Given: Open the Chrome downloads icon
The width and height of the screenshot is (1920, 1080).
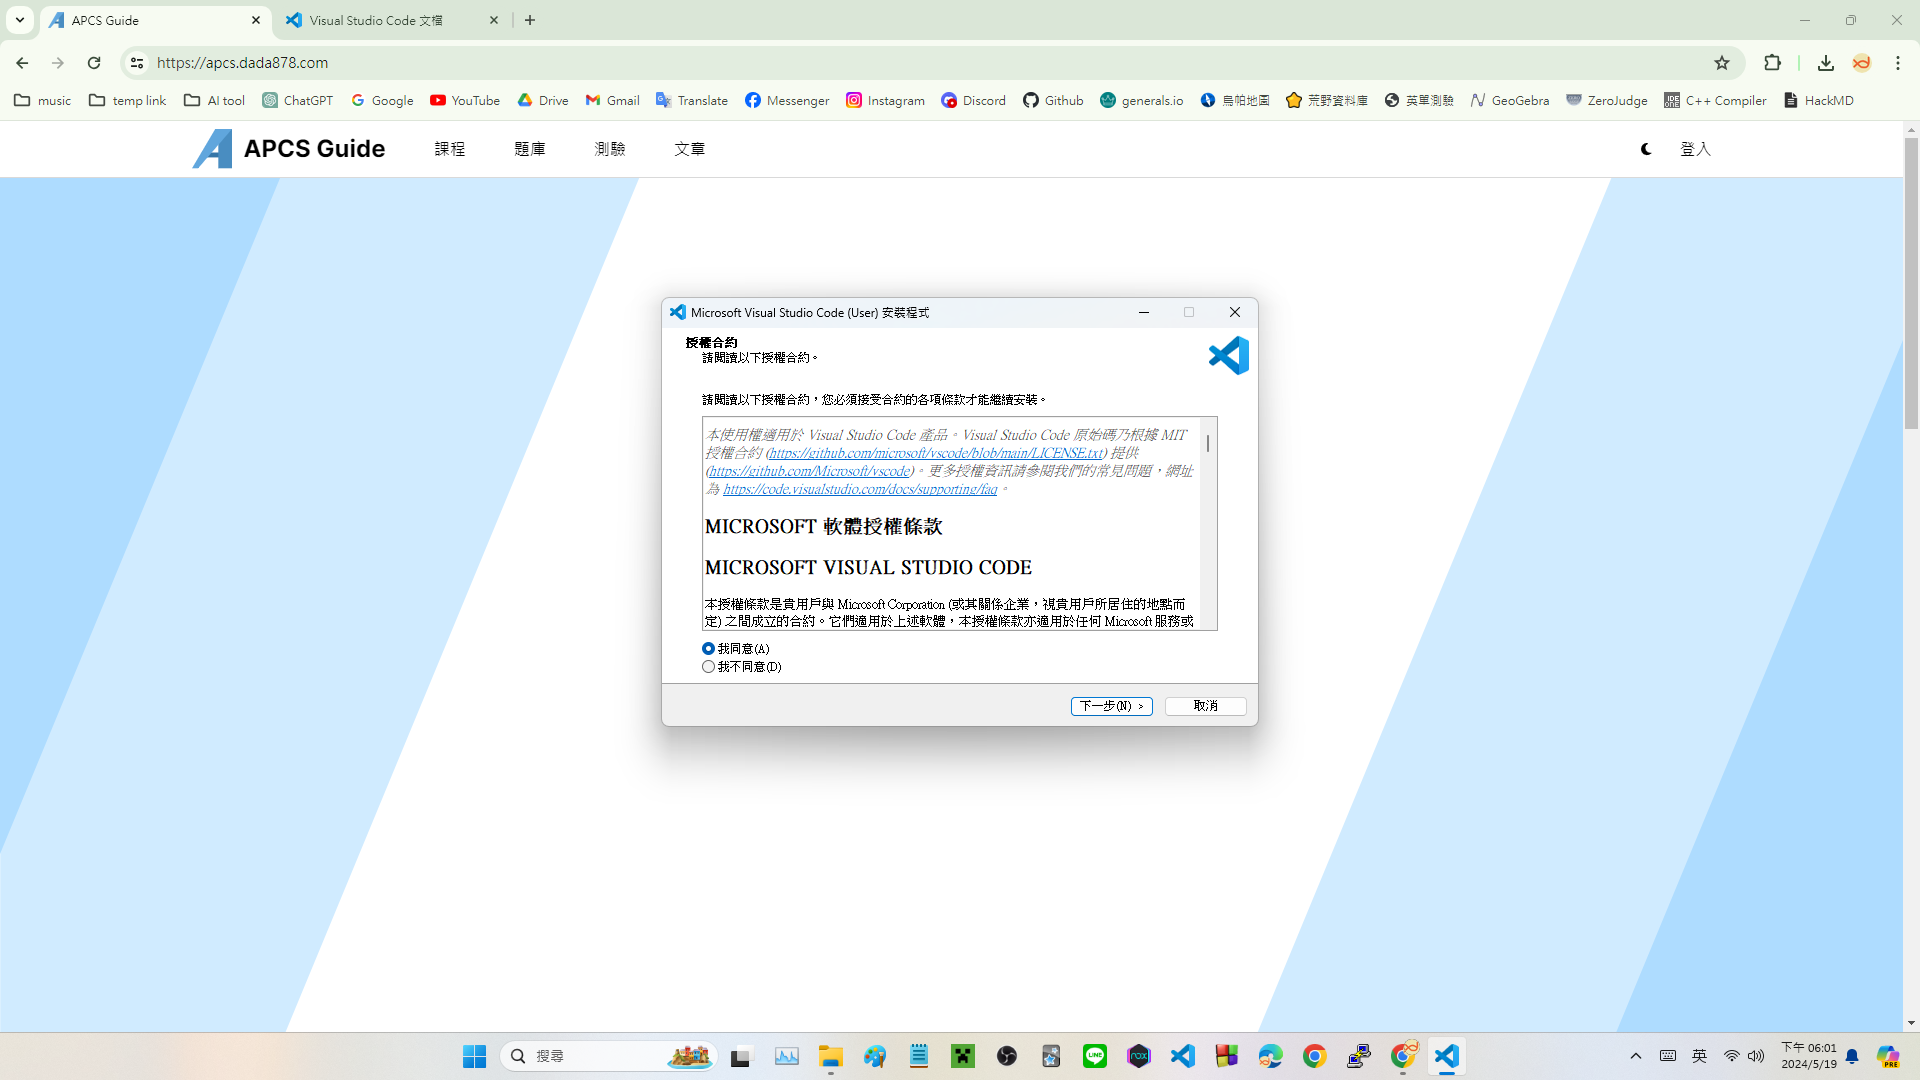Looking at the screenshot, I should pyautogui.click(x=1825, y=63).
